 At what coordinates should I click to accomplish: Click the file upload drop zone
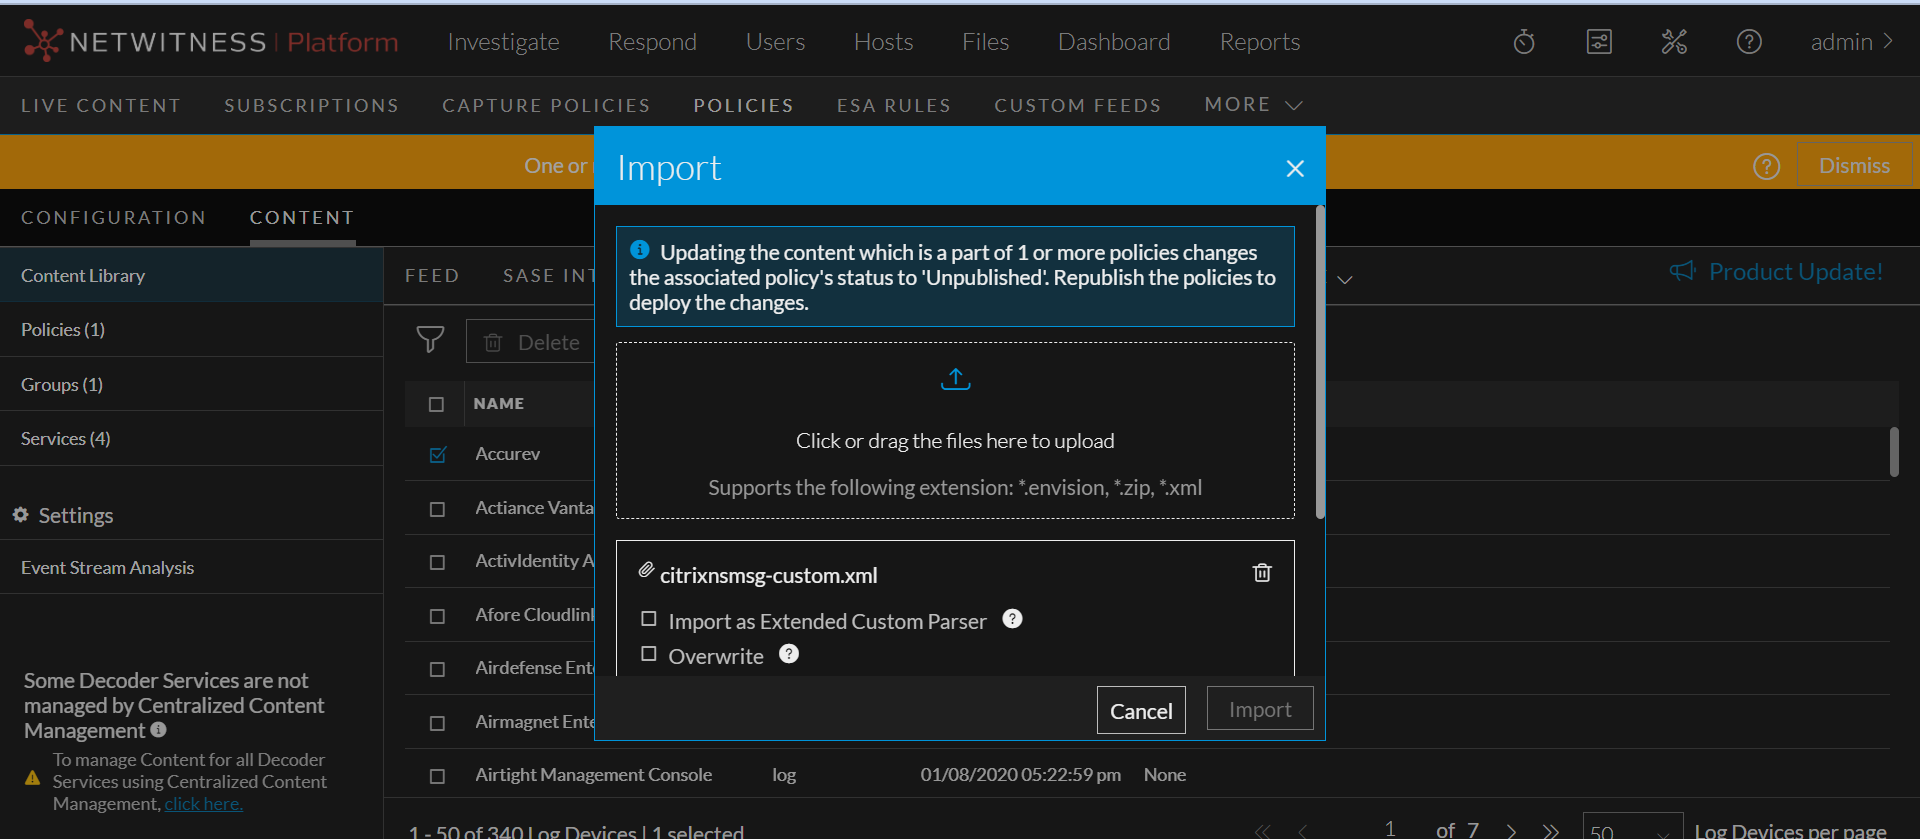955,431
